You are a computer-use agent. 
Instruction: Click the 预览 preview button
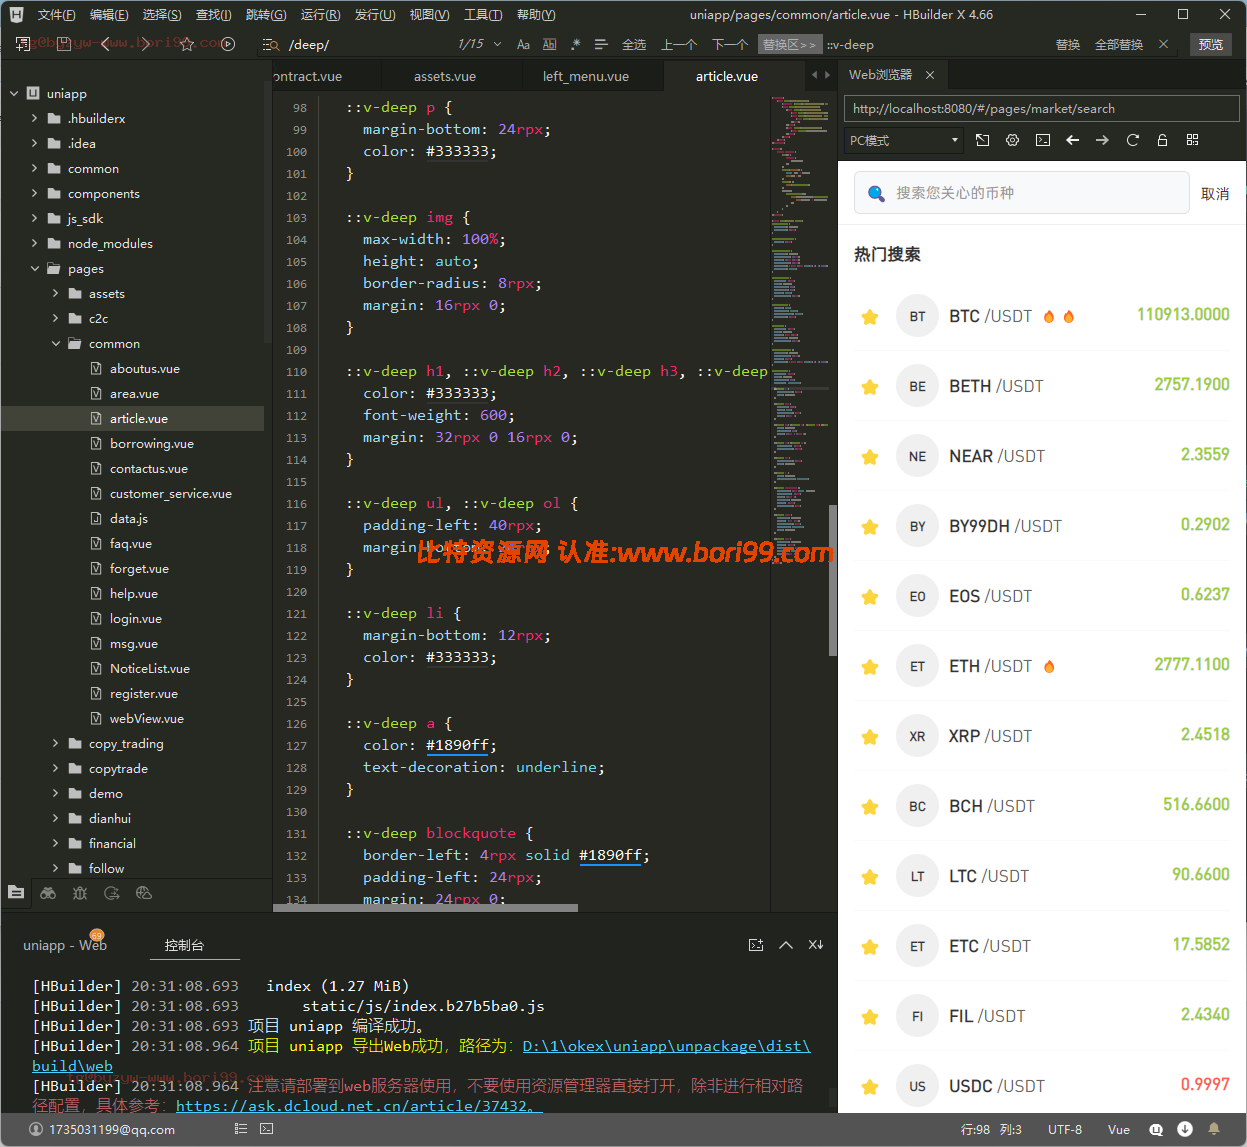(1211, 44)
